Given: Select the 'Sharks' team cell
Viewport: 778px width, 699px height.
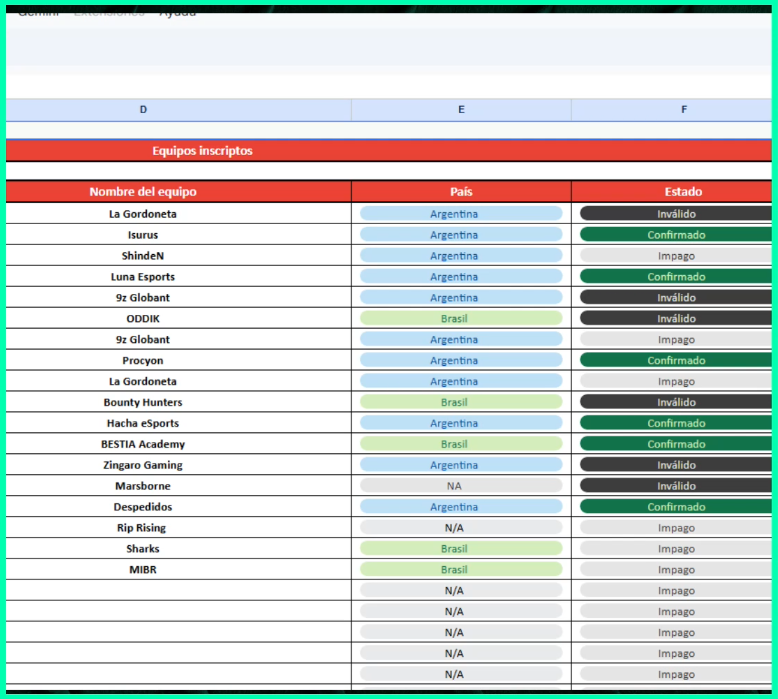Looking at the screenshot, I should (179, 549).
